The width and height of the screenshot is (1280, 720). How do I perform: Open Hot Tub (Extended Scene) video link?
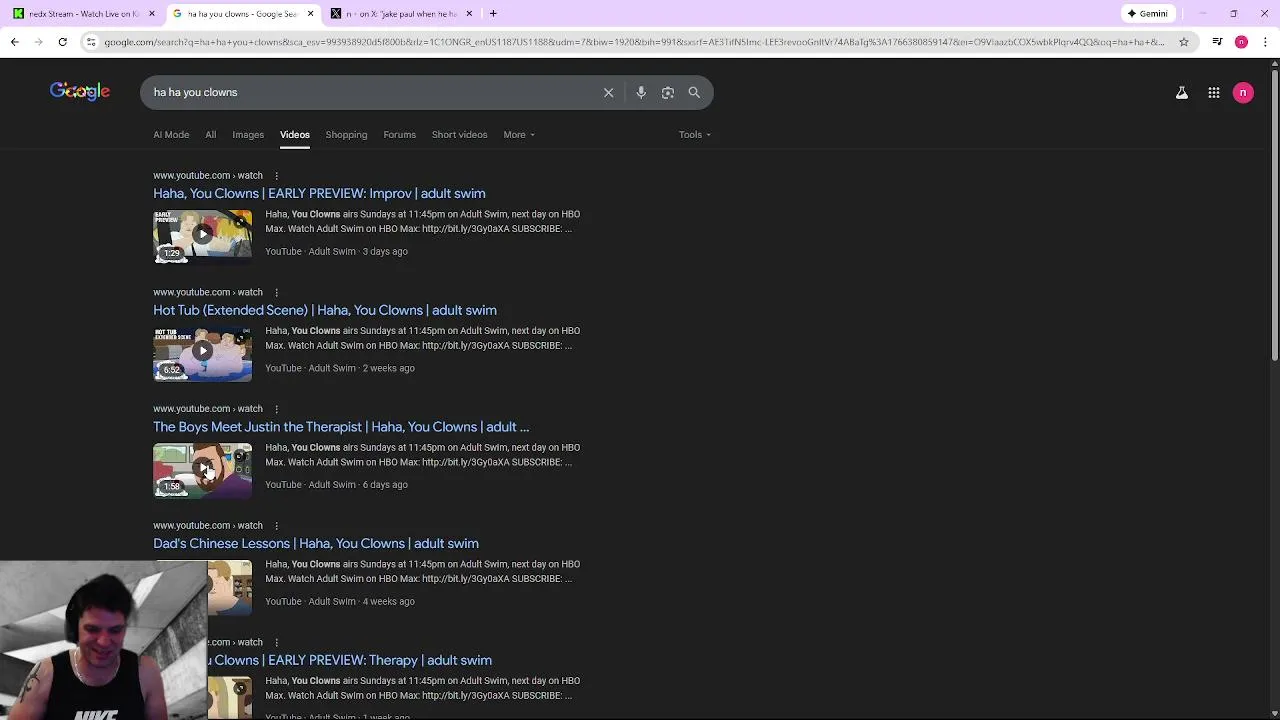click(x=325, y=310)
